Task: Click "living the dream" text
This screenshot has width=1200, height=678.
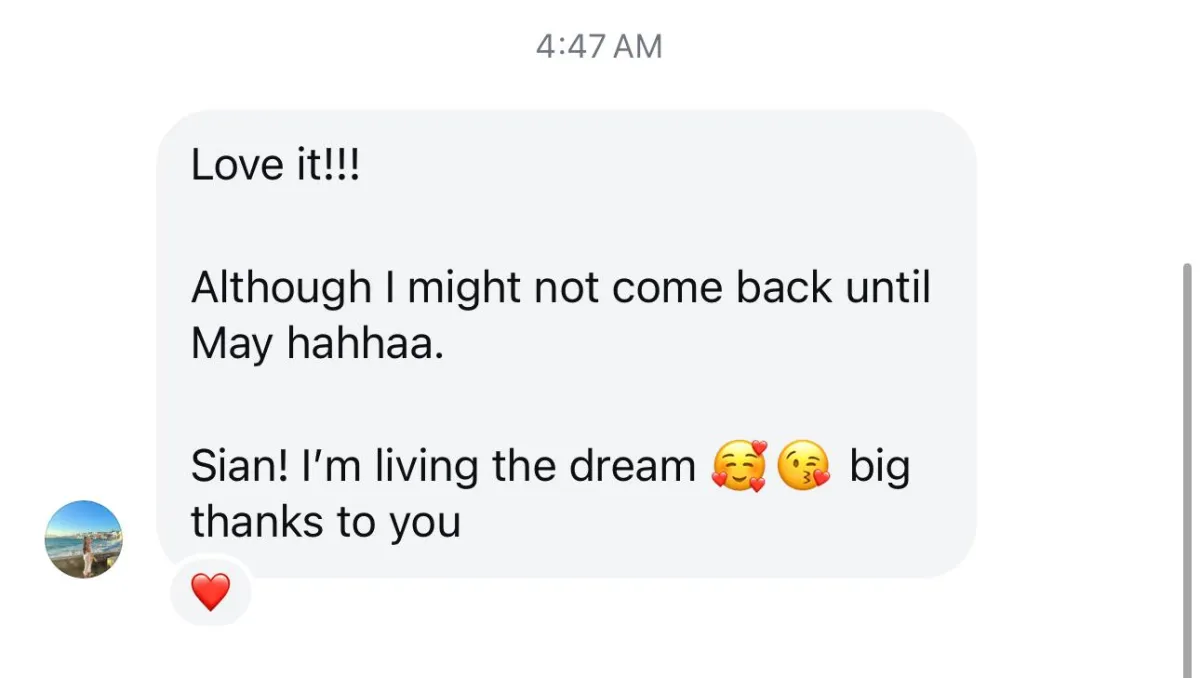Action: [x=535, y=466]
